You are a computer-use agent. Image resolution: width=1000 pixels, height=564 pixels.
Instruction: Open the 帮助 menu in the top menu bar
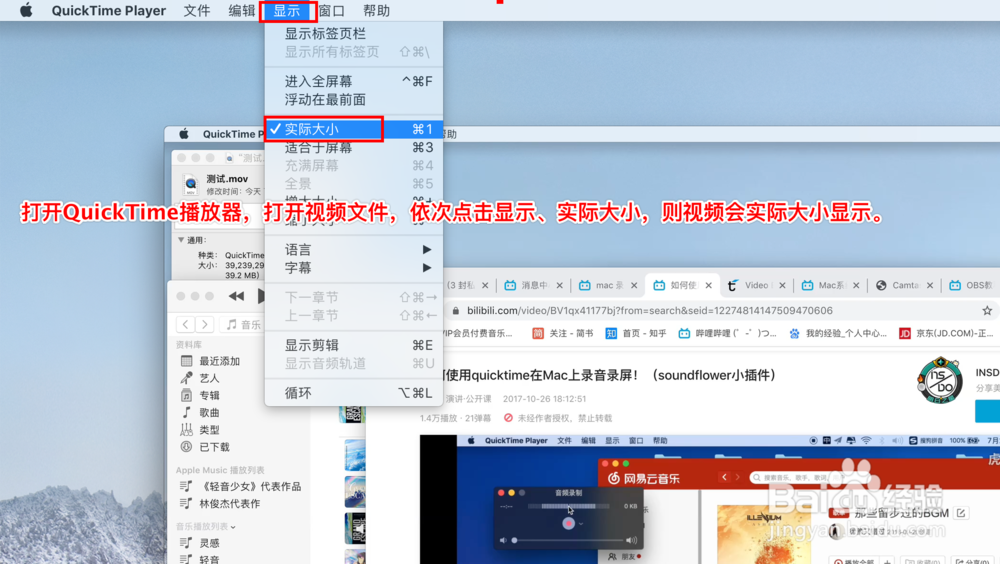(x=376, y=10)
